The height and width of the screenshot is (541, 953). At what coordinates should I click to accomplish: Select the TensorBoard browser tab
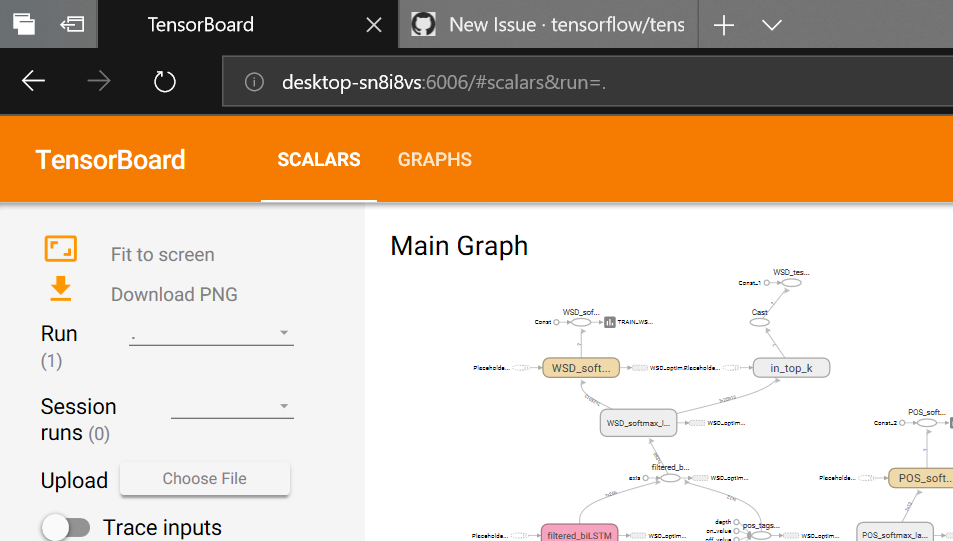click(248, 24)
